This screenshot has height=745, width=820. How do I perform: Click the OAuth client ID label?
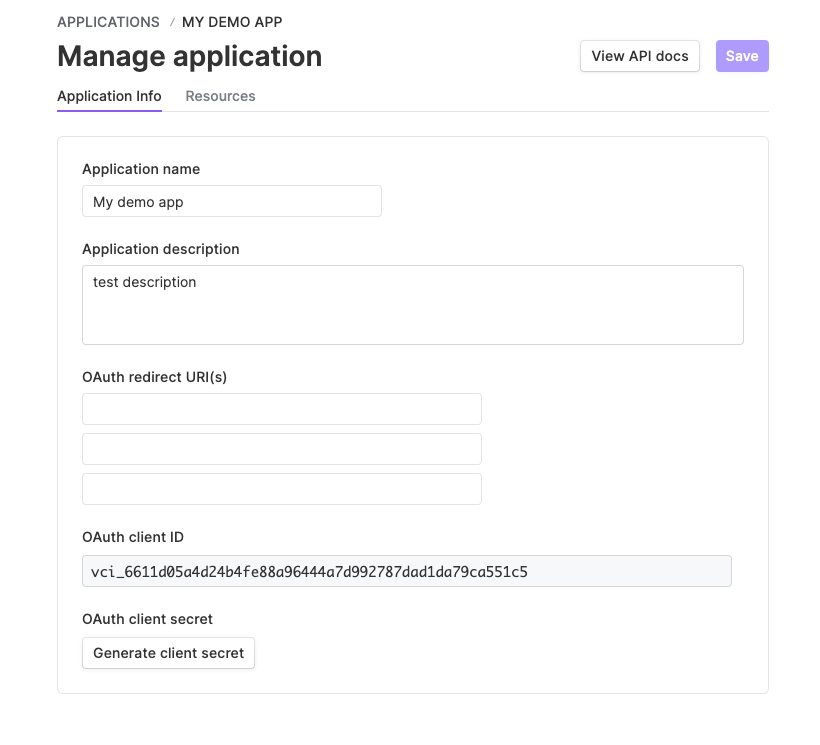click(x=133, y=537)
